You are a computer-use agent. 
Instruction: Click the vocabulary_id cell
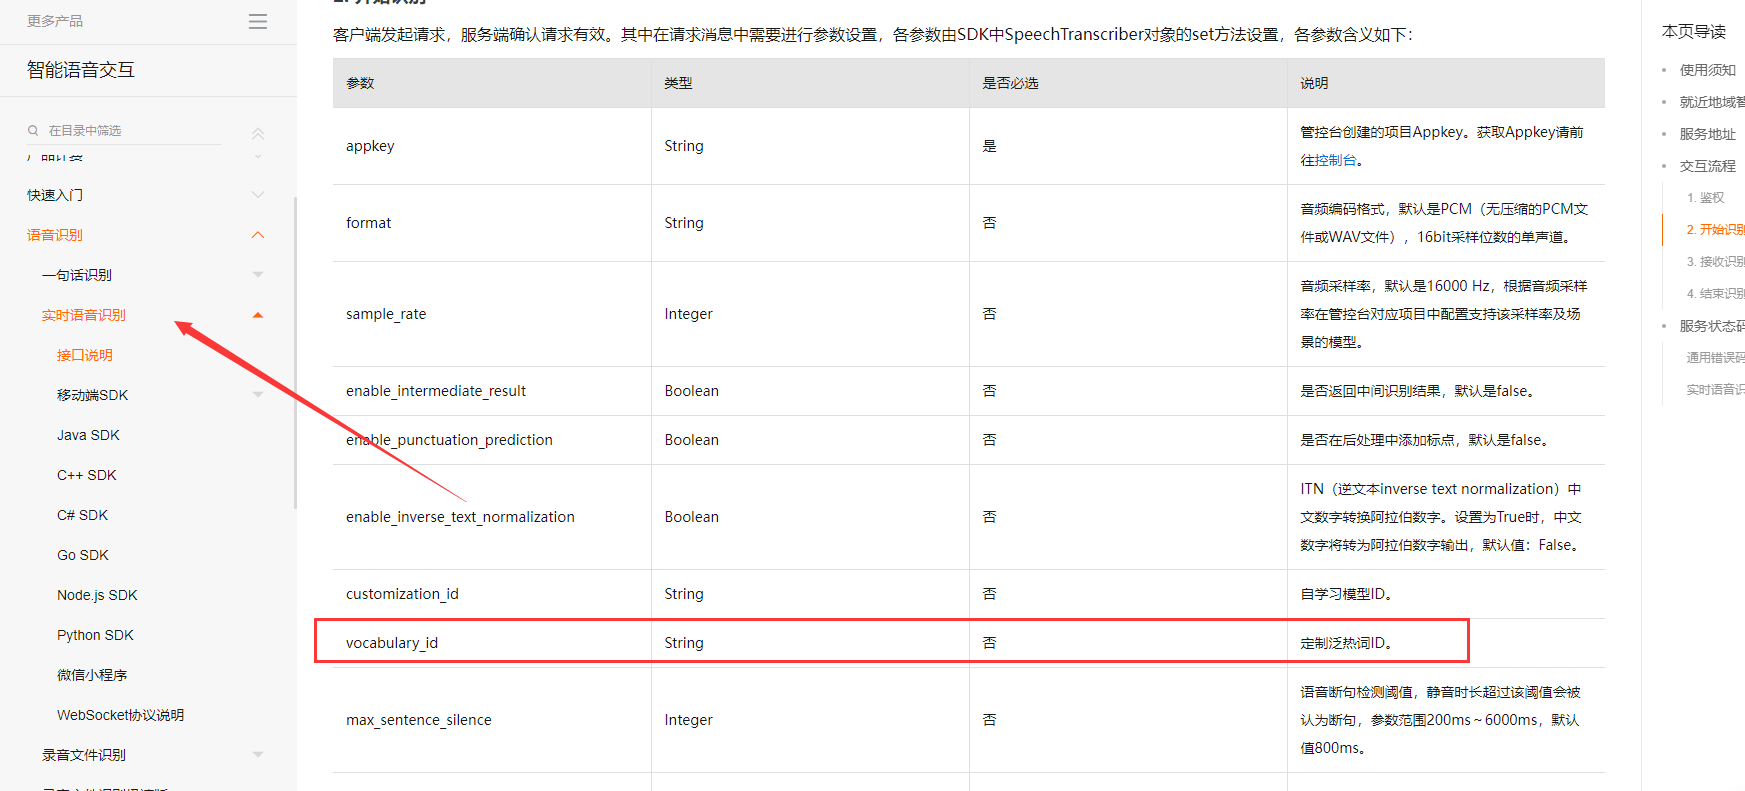491,643
